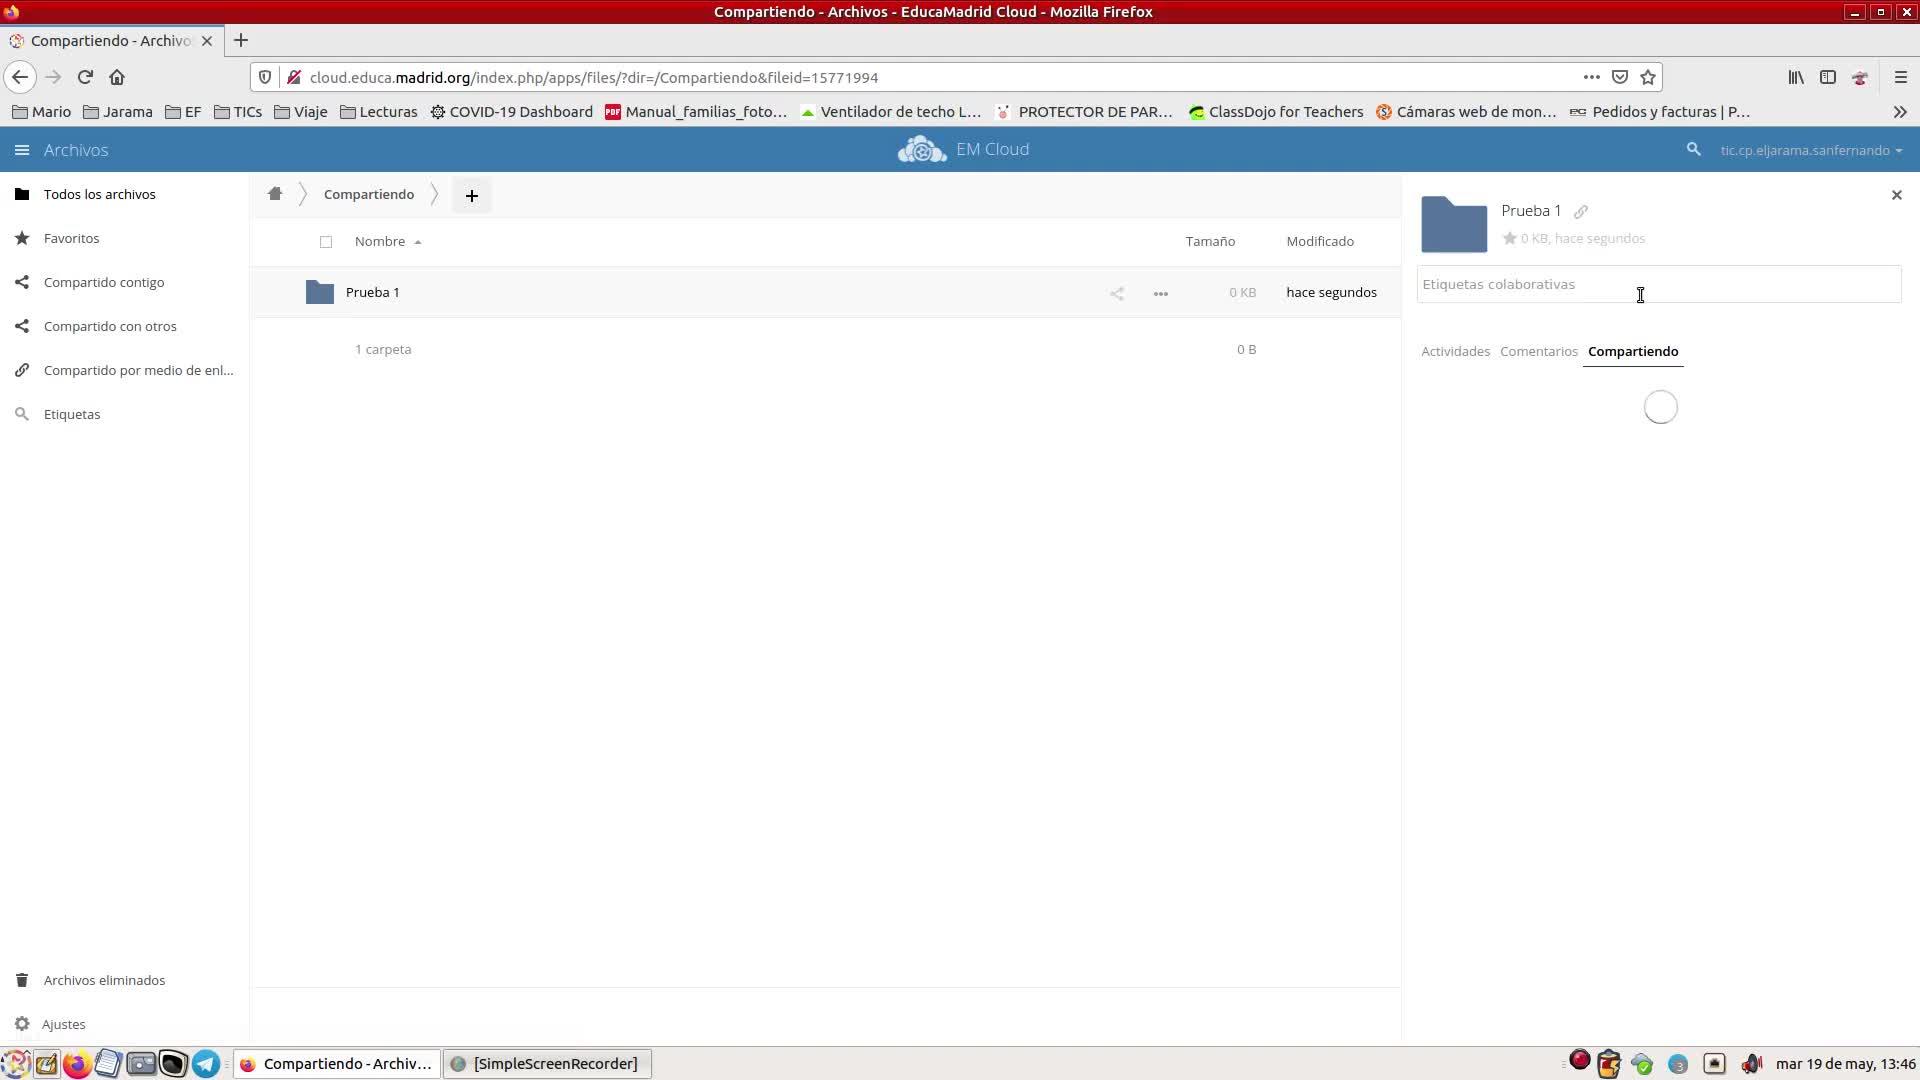Viewport: 1920px width, 1080px height.
Task: Close the details sidebar panel
Action: 1896,195
